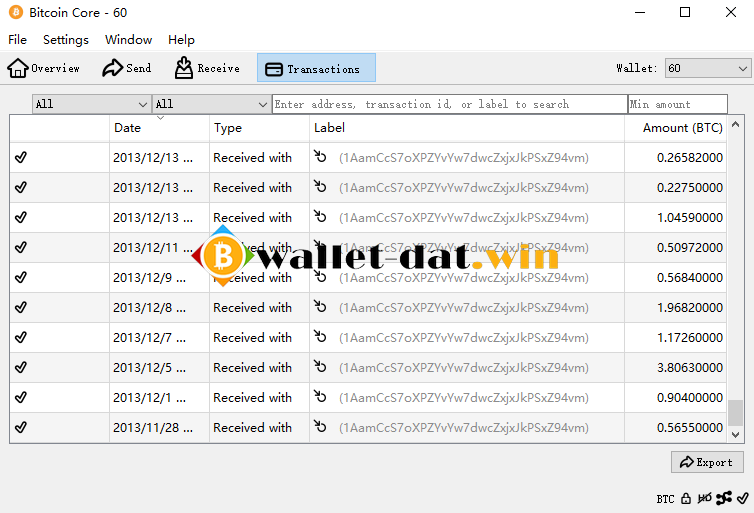This screenshot has width=754, height=513.
Task: Select the amount 1.96820000
Action: pos(690,308)
